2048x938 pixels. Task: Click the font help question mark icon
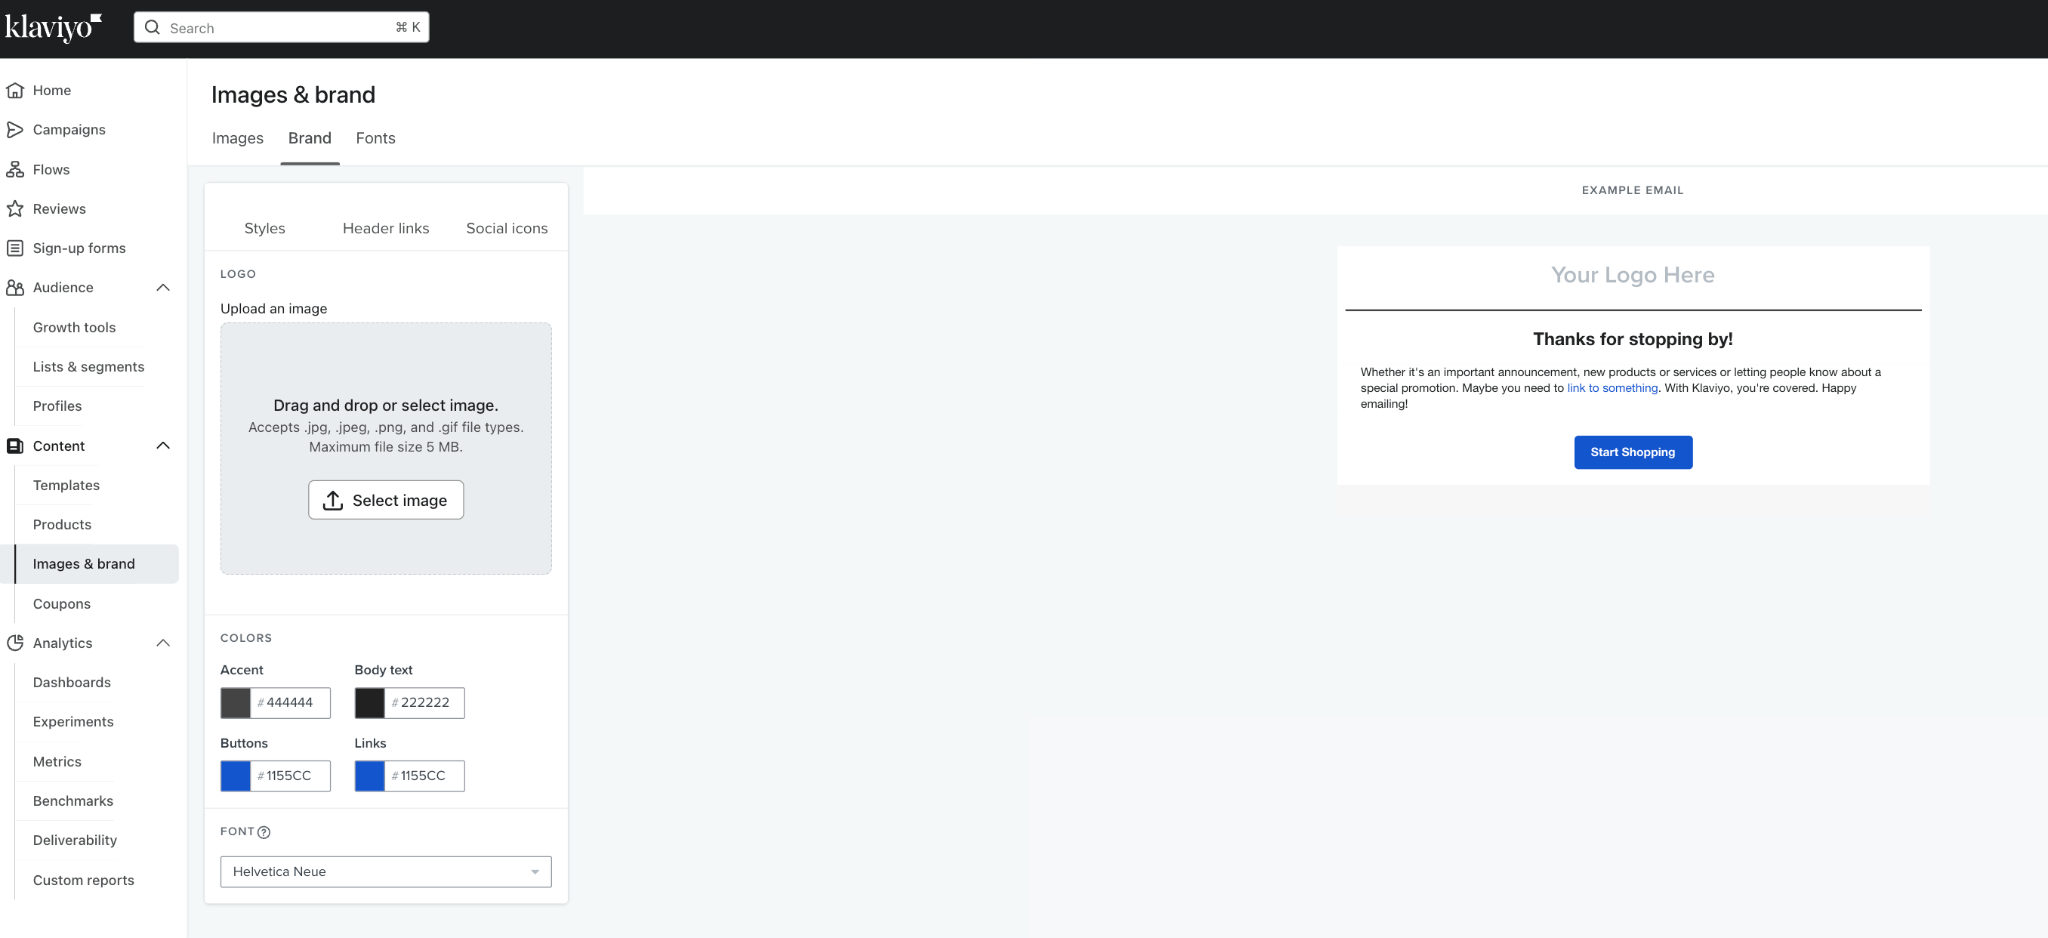(264, 832)
